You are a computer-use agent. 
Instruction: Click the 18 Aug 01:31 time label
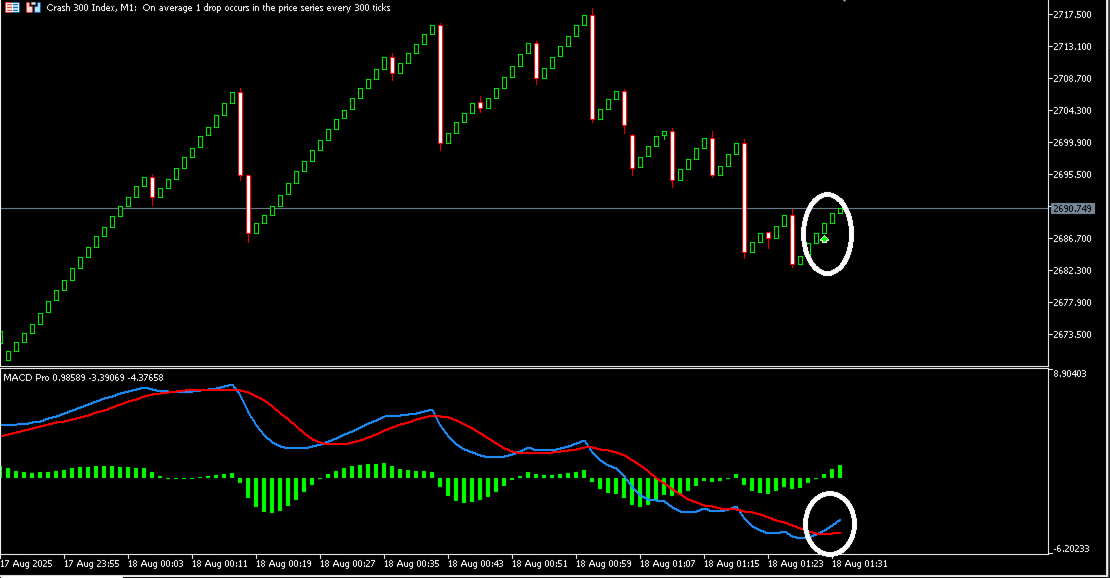(859, 564)
